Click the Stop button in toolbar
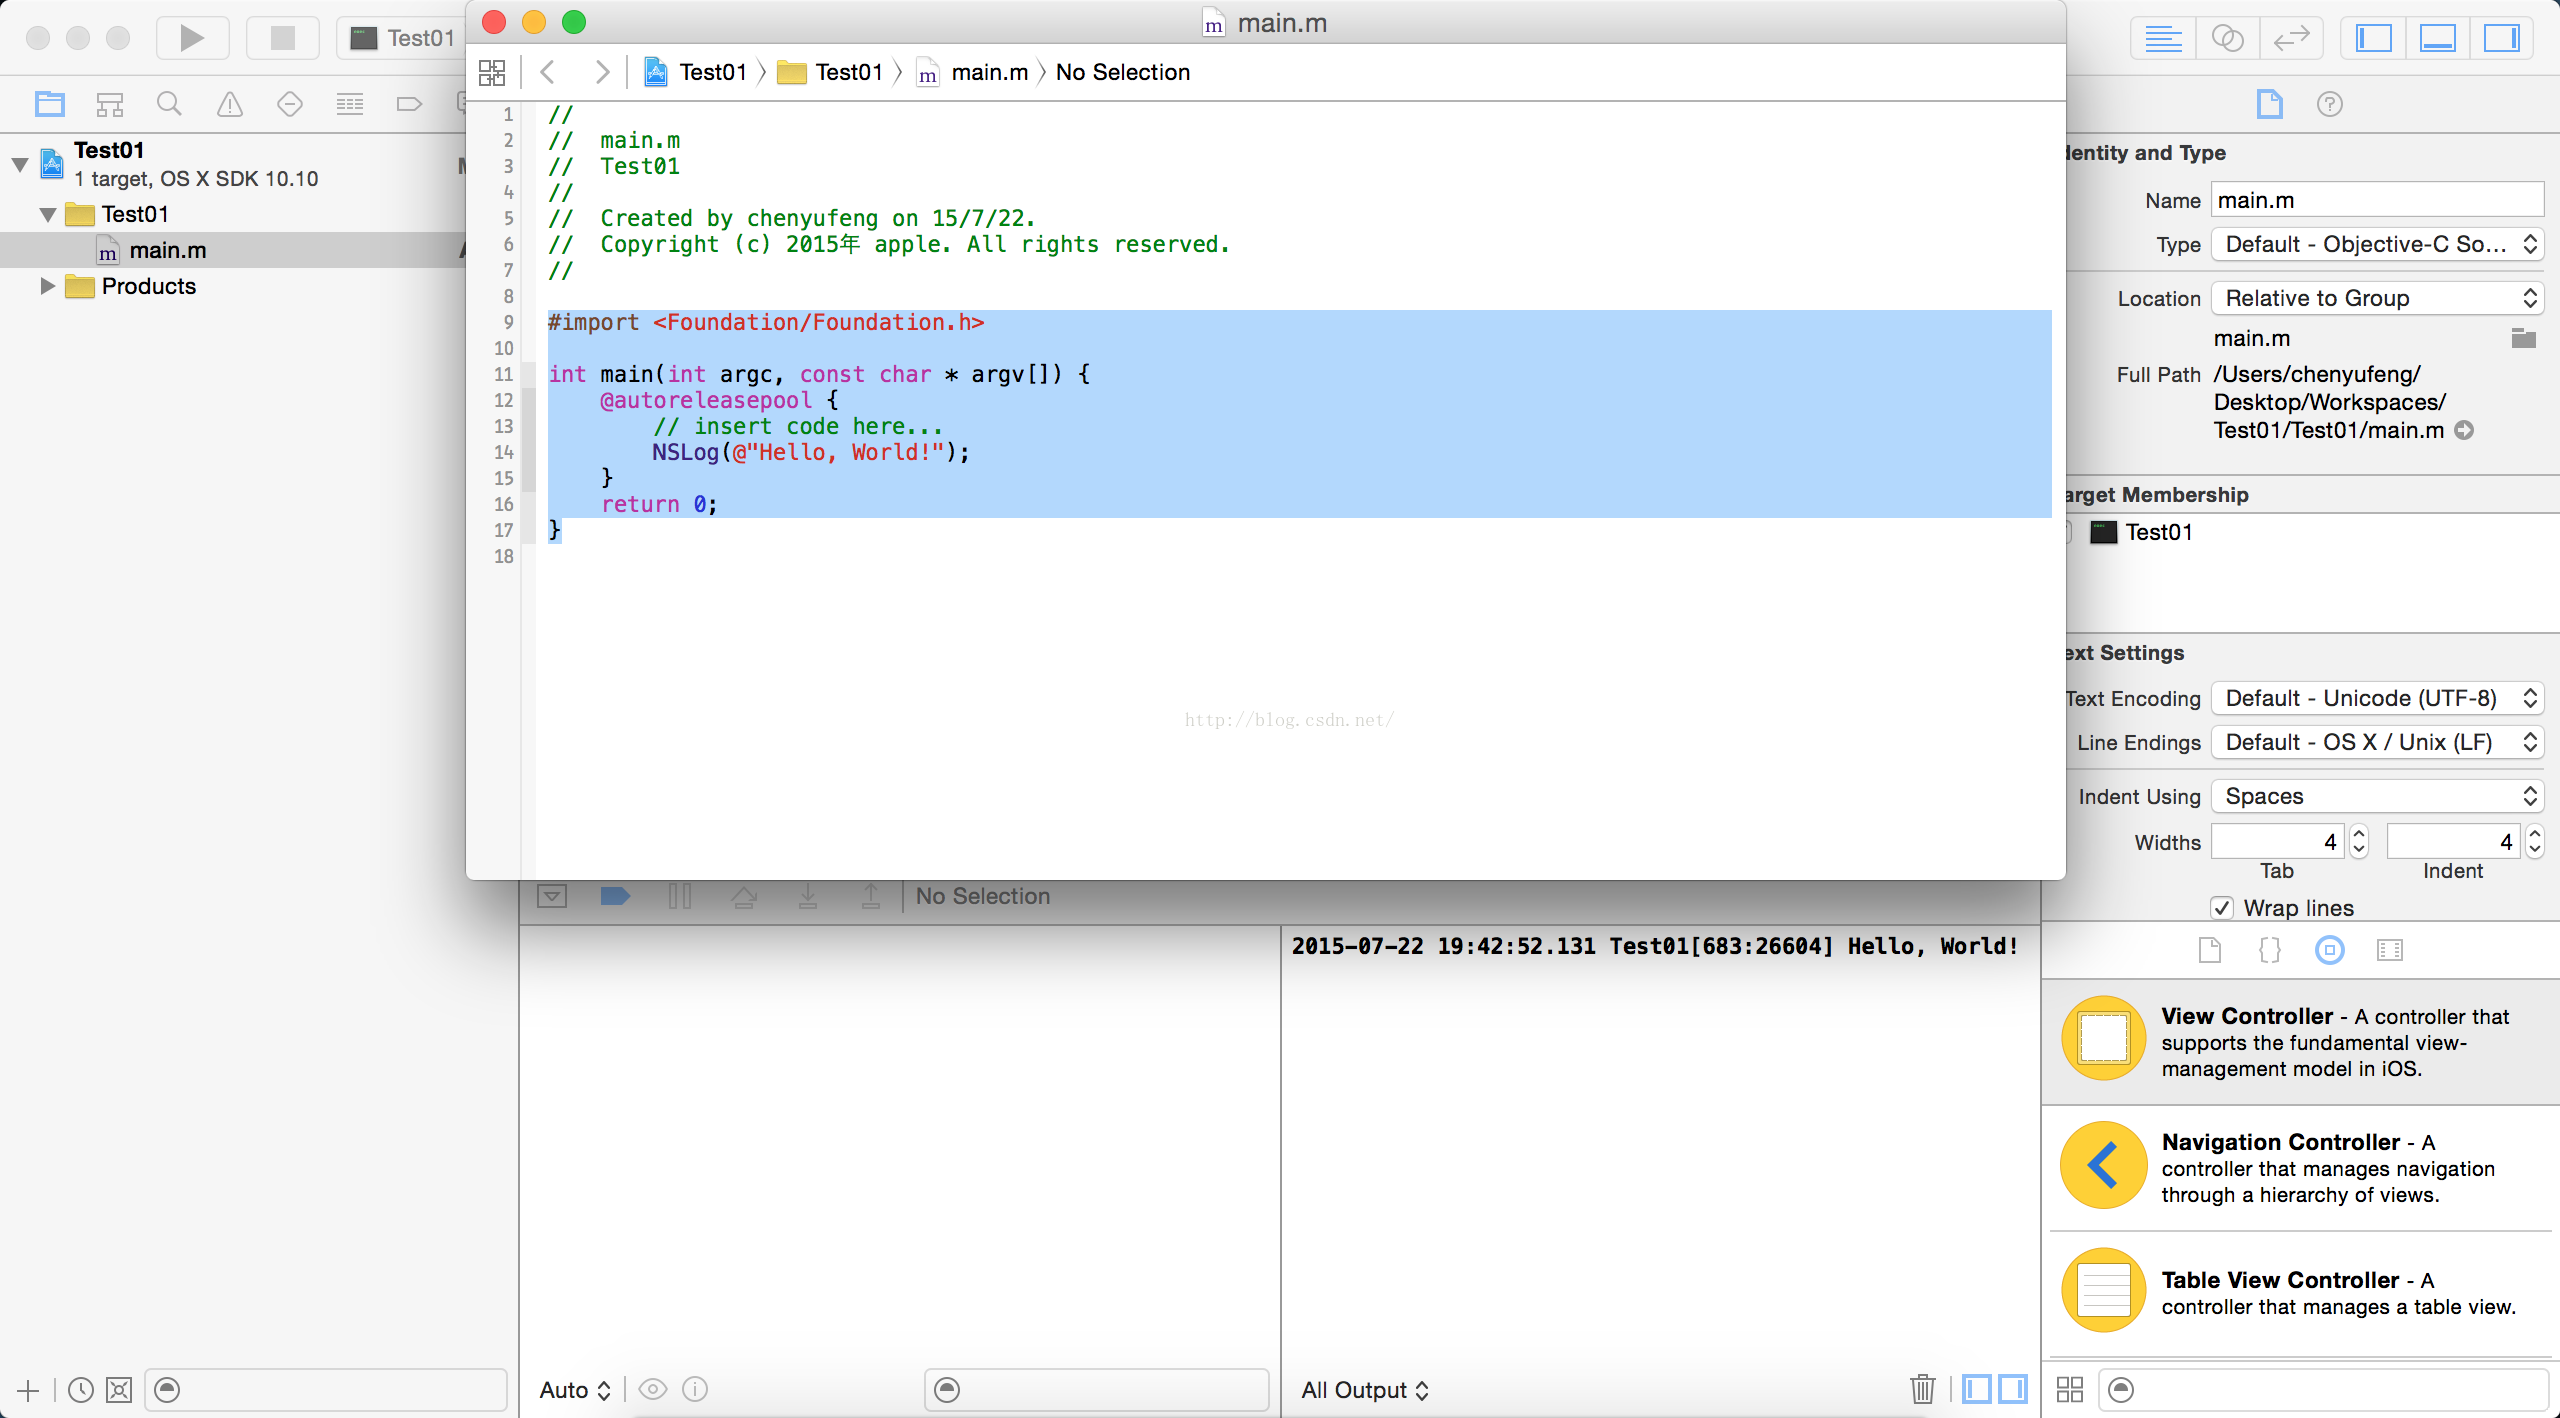Image resolution: width=2560 pixels, height=1418 pixels. coord(283,38)
